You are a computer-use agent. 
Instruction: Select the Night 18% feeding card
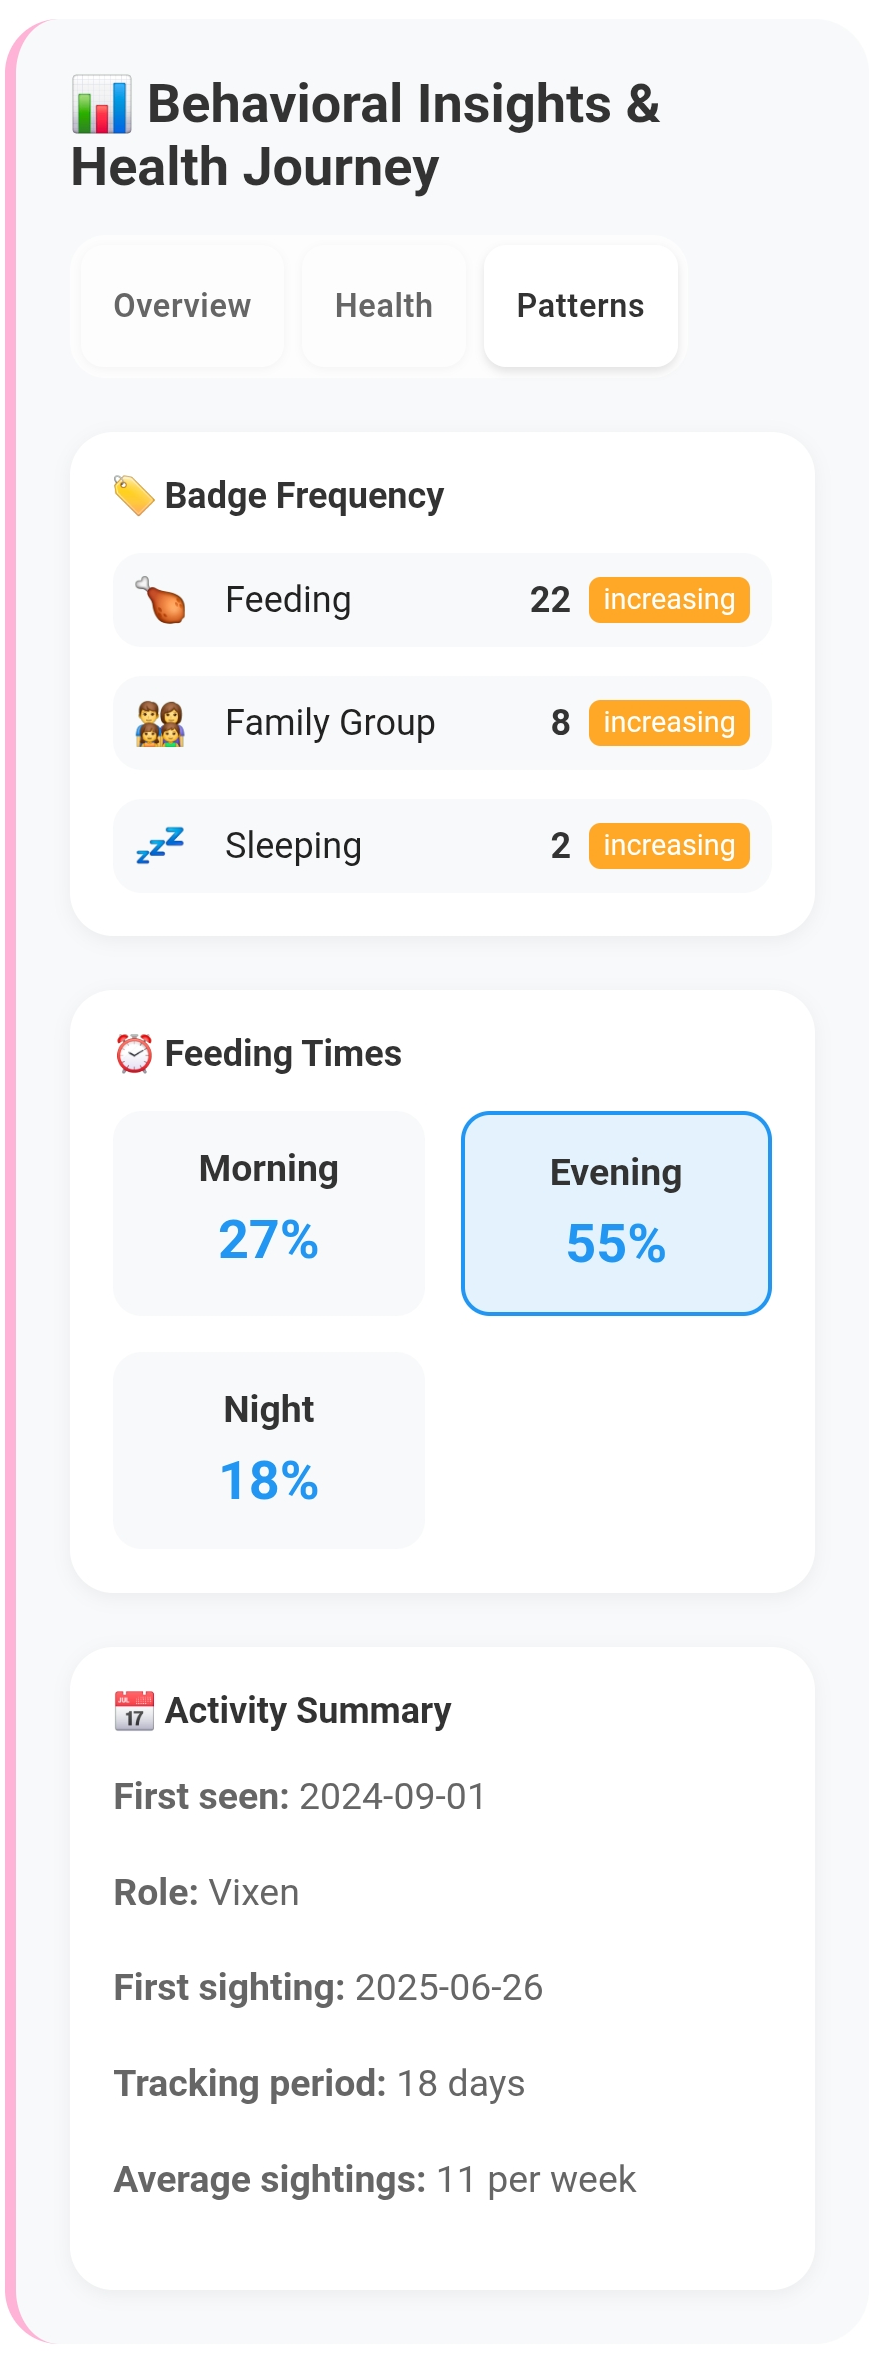269,1450
